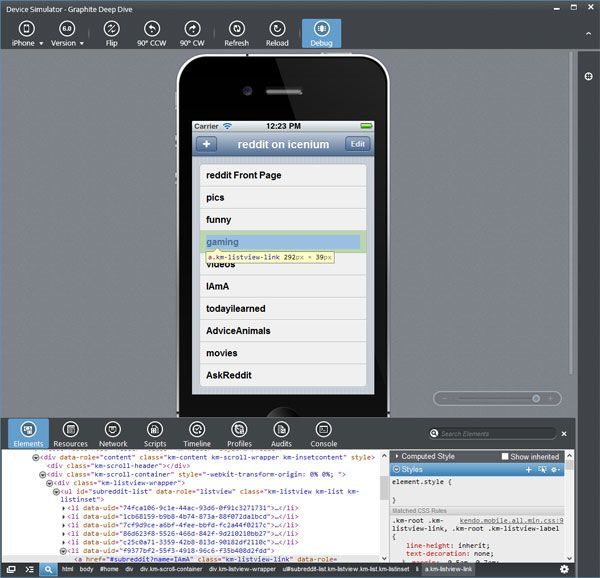Tap the todayilearned list item

283,308
